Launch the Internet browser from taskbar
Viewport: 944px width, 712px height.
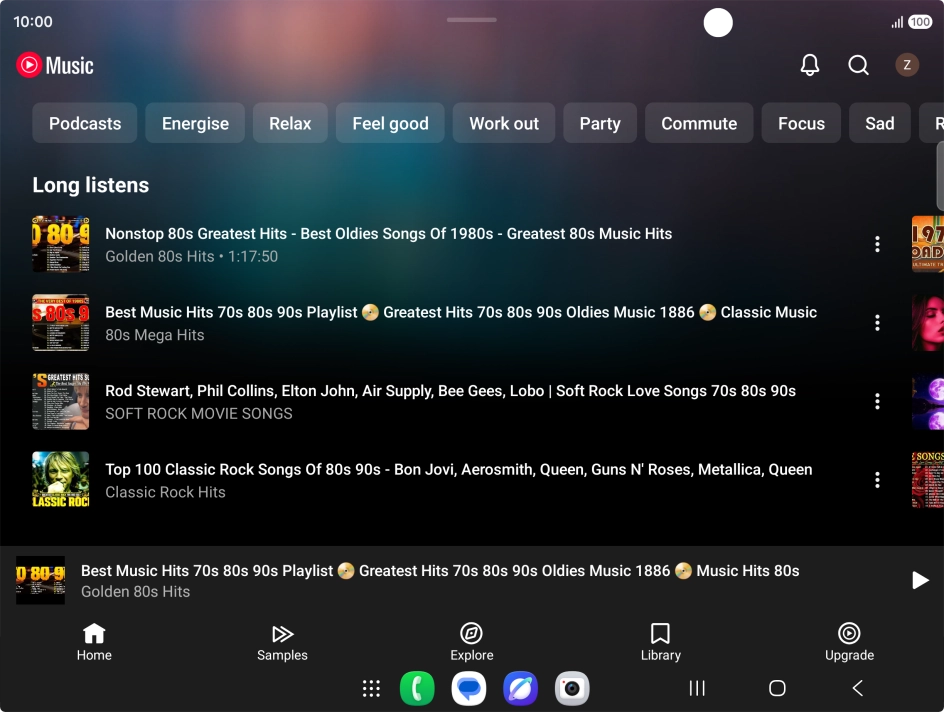(520, 688)
